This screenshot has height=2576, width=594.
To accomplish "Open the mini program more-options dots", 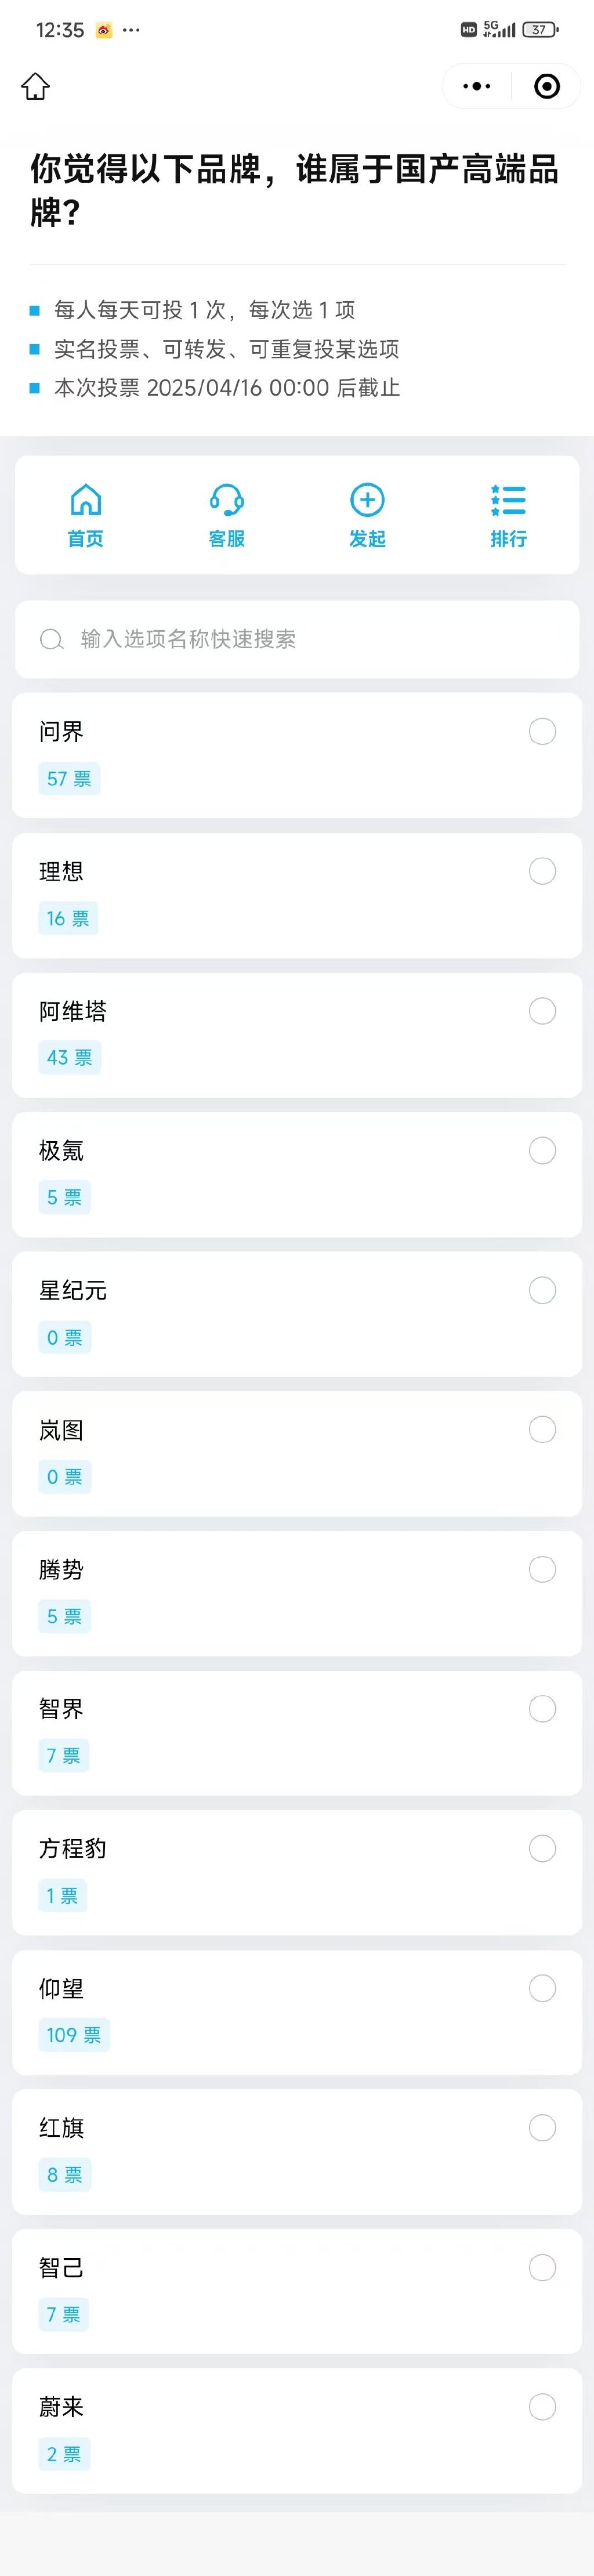I will pyautogui.click(x=477, y=86).
